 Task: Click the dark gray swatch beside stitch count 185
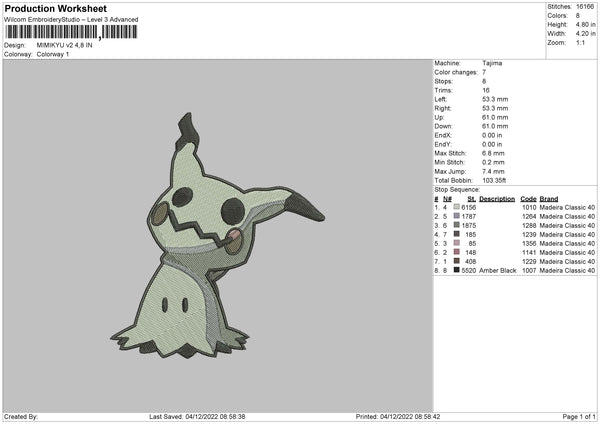coord(456,234)
